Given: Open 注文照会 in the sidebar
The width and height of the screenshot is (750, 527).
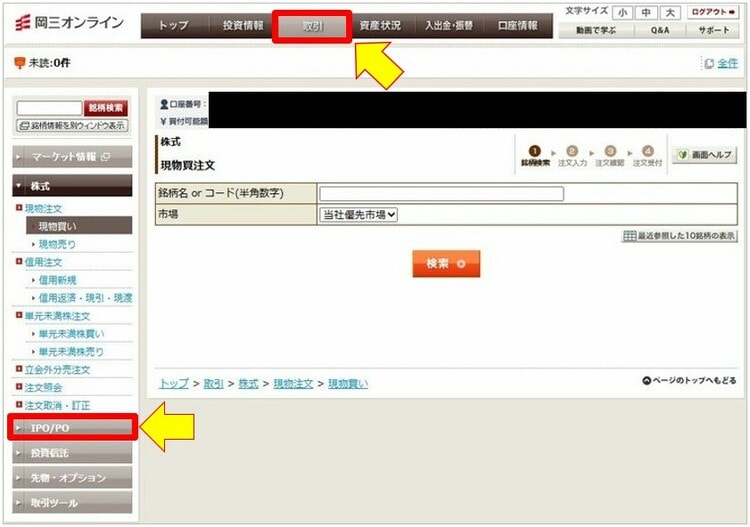Looking at the screenshot, I should (x=44, y=388).
